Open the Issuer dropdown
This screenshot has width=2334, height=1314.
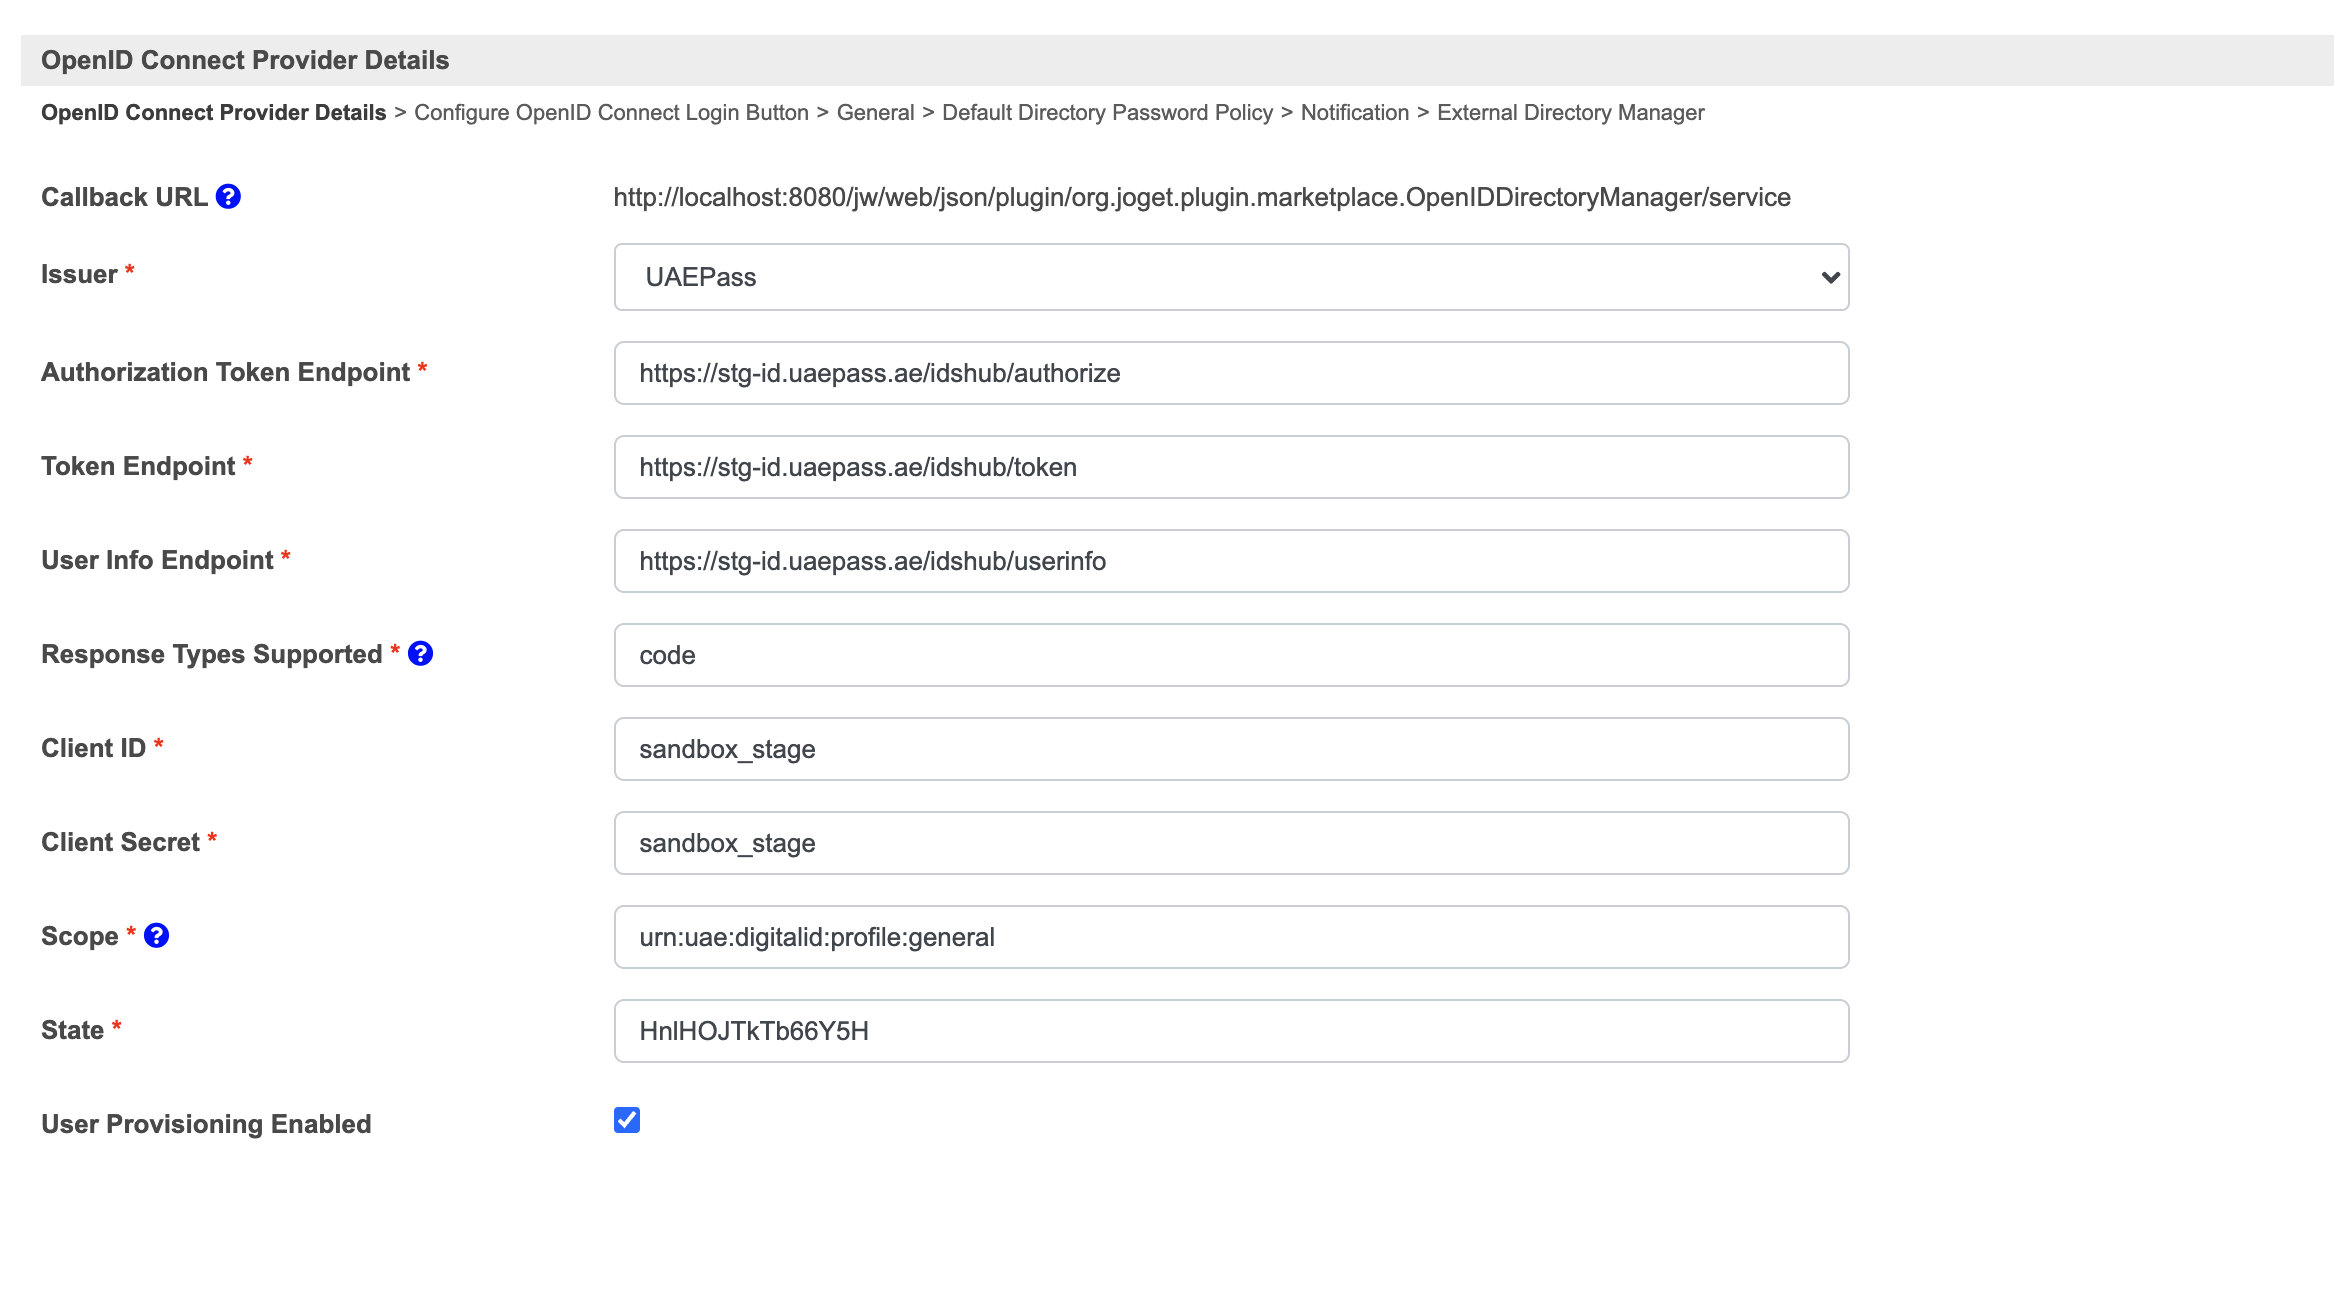[1231, 277]
